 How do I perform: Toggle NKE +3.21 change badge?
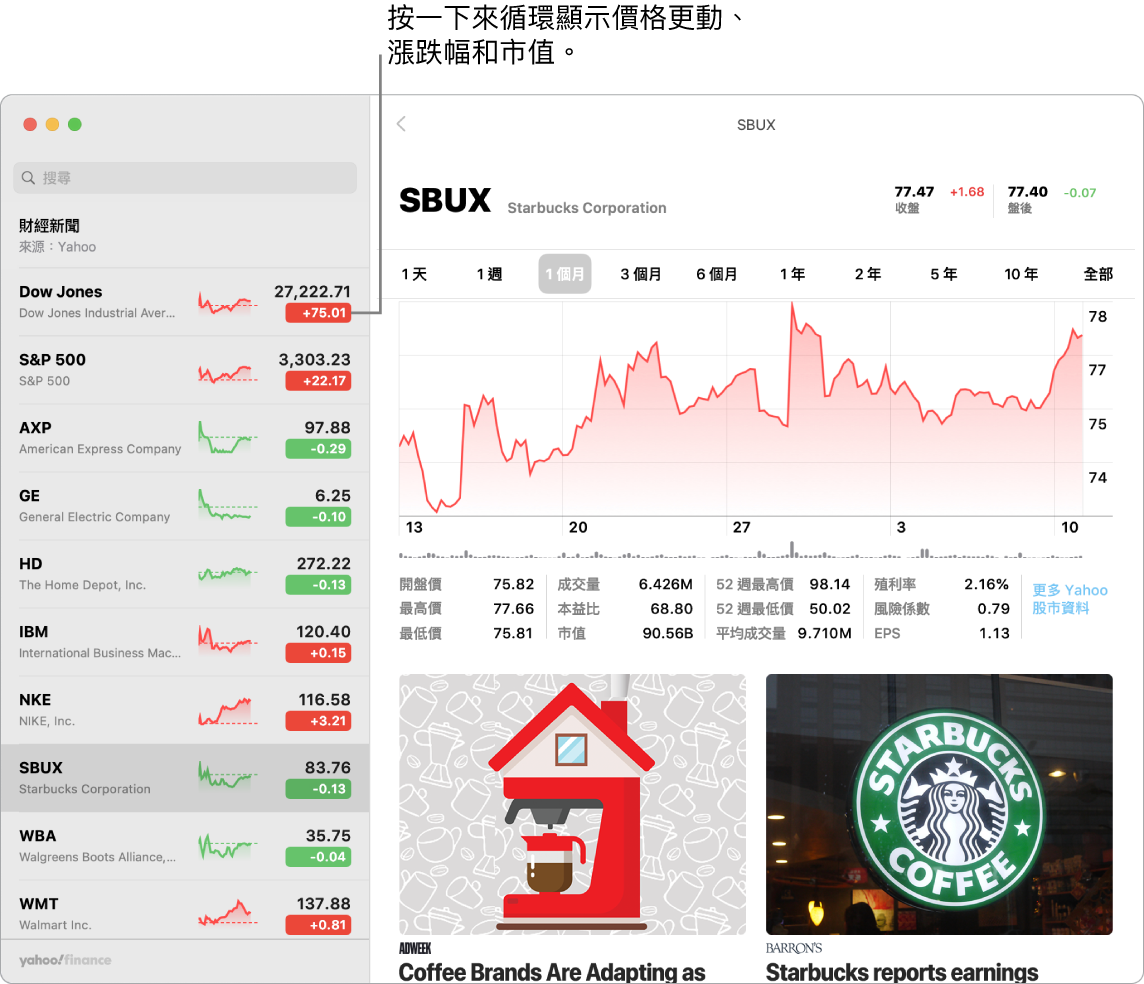[x=318, y=721]
